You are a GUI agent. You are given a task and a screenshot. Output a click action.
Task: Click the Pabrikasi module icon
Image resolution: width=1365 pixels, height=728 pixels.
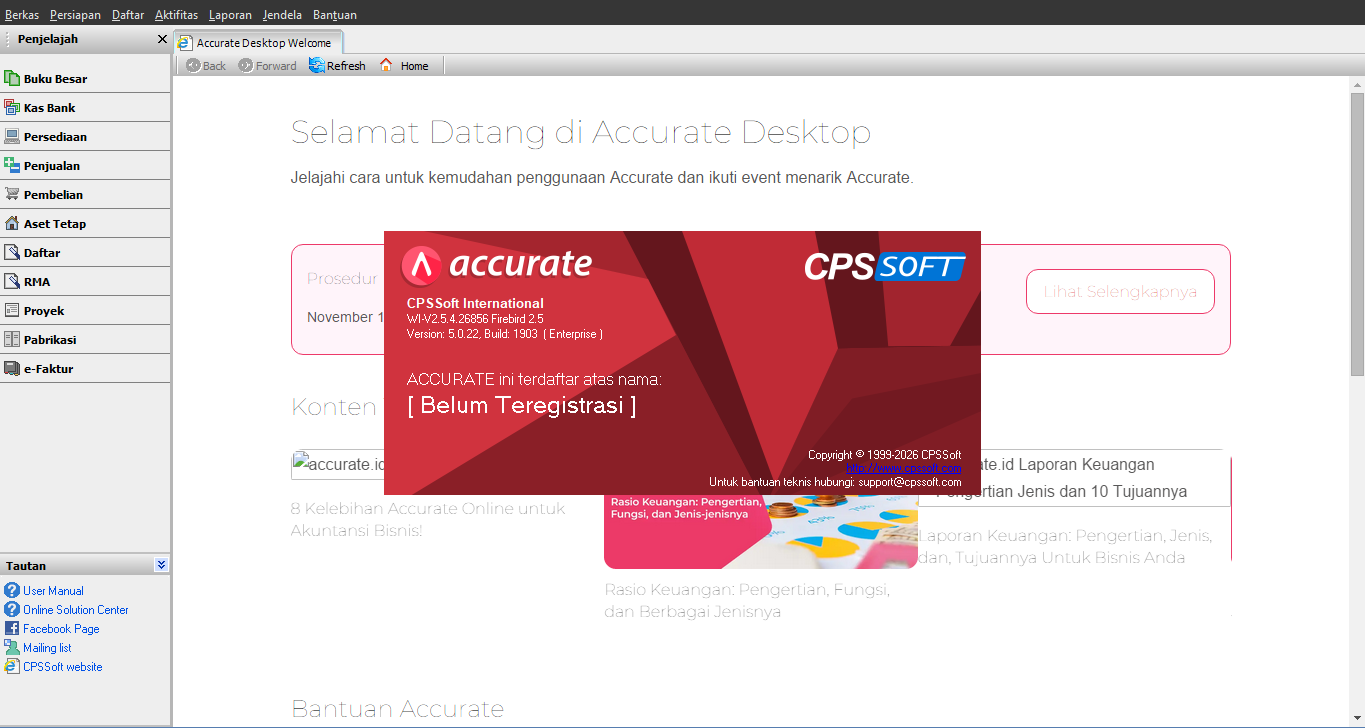coord(12,340)
